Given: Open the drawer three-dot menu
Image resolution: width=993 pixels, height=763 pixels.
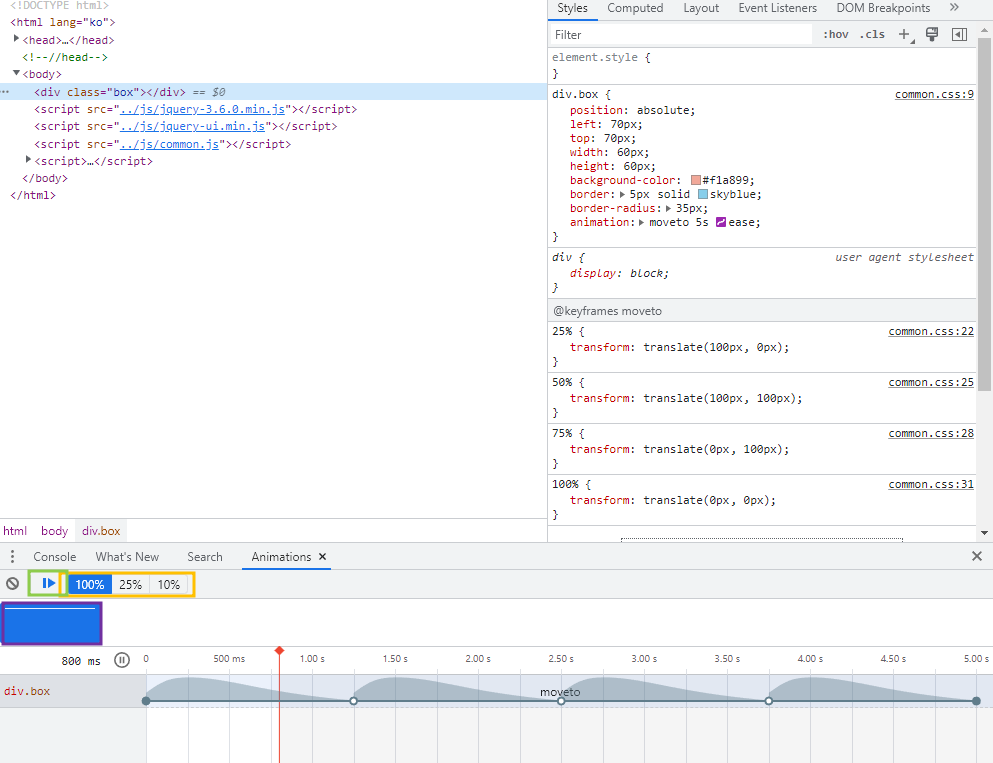Looking at the screenshot, I should pos(12,557).
